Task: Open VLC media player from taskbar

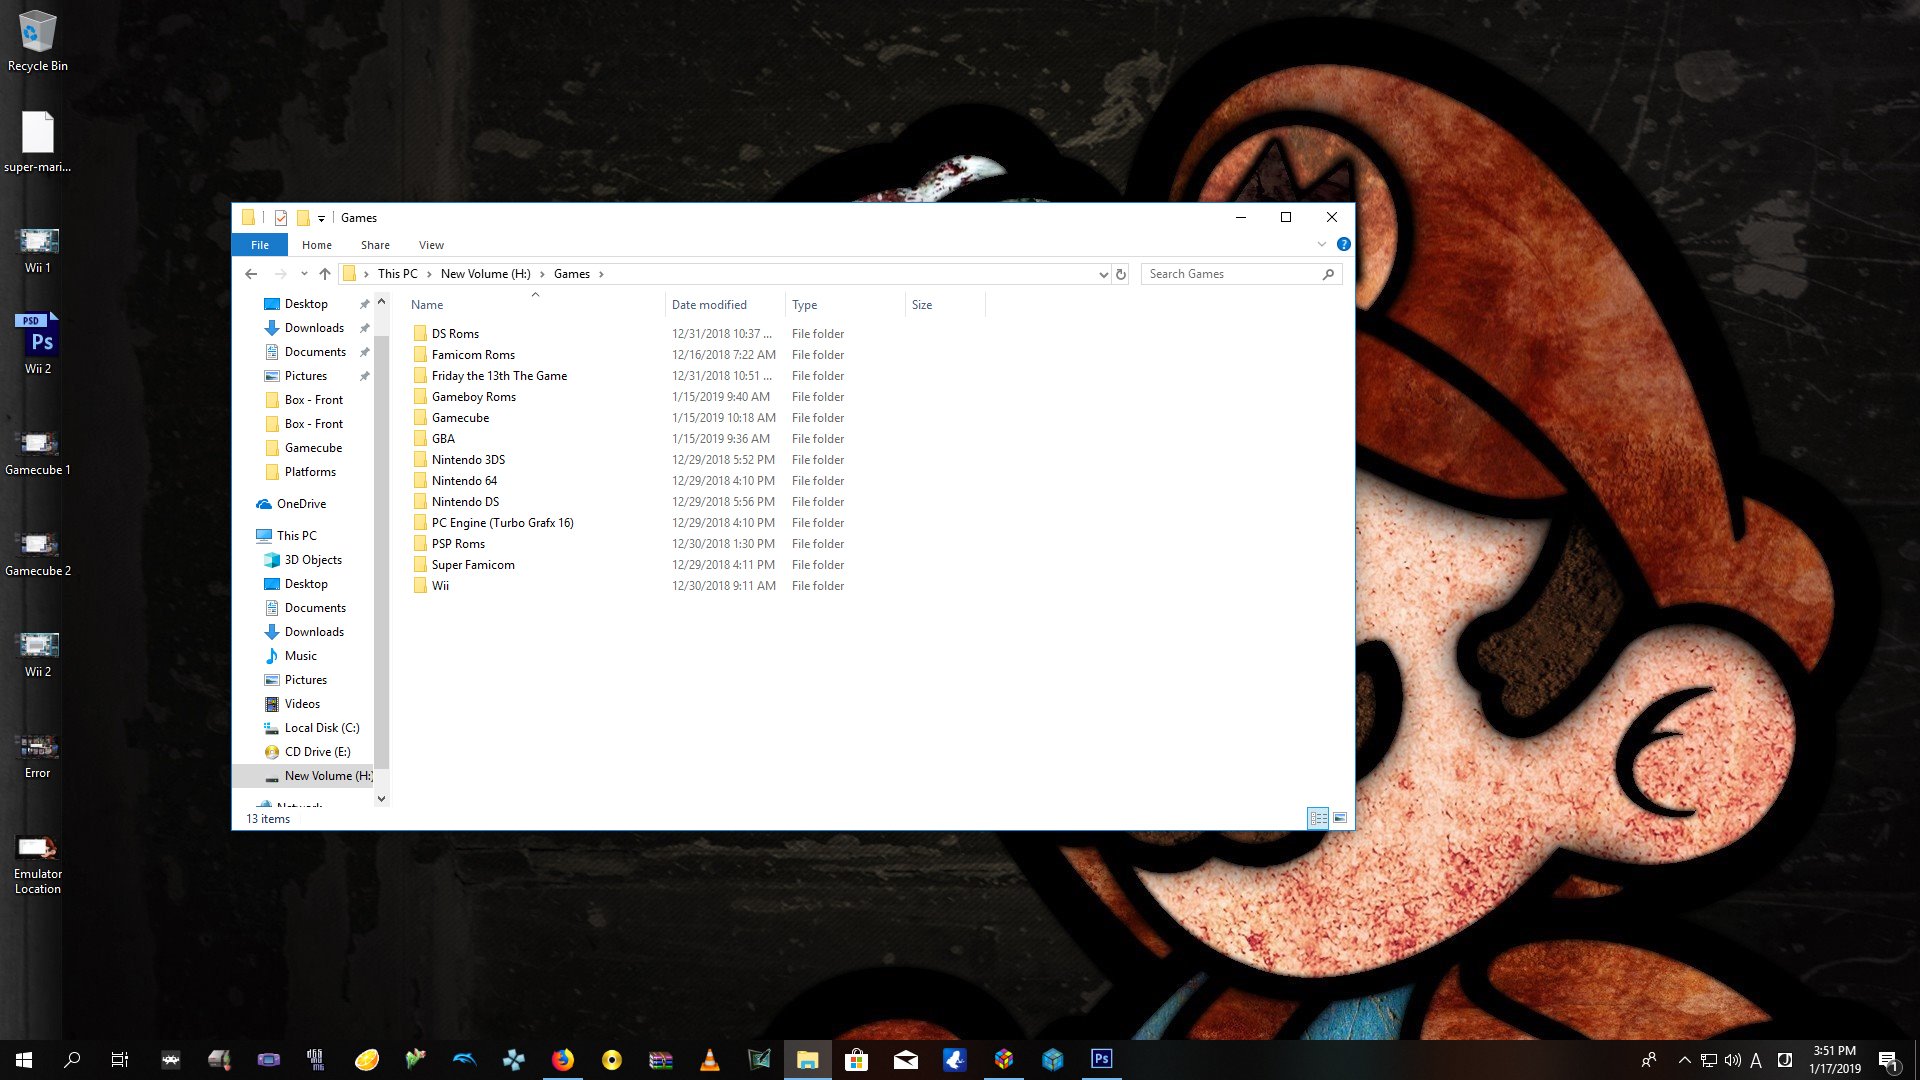Action: click(x=710, y=1060)
